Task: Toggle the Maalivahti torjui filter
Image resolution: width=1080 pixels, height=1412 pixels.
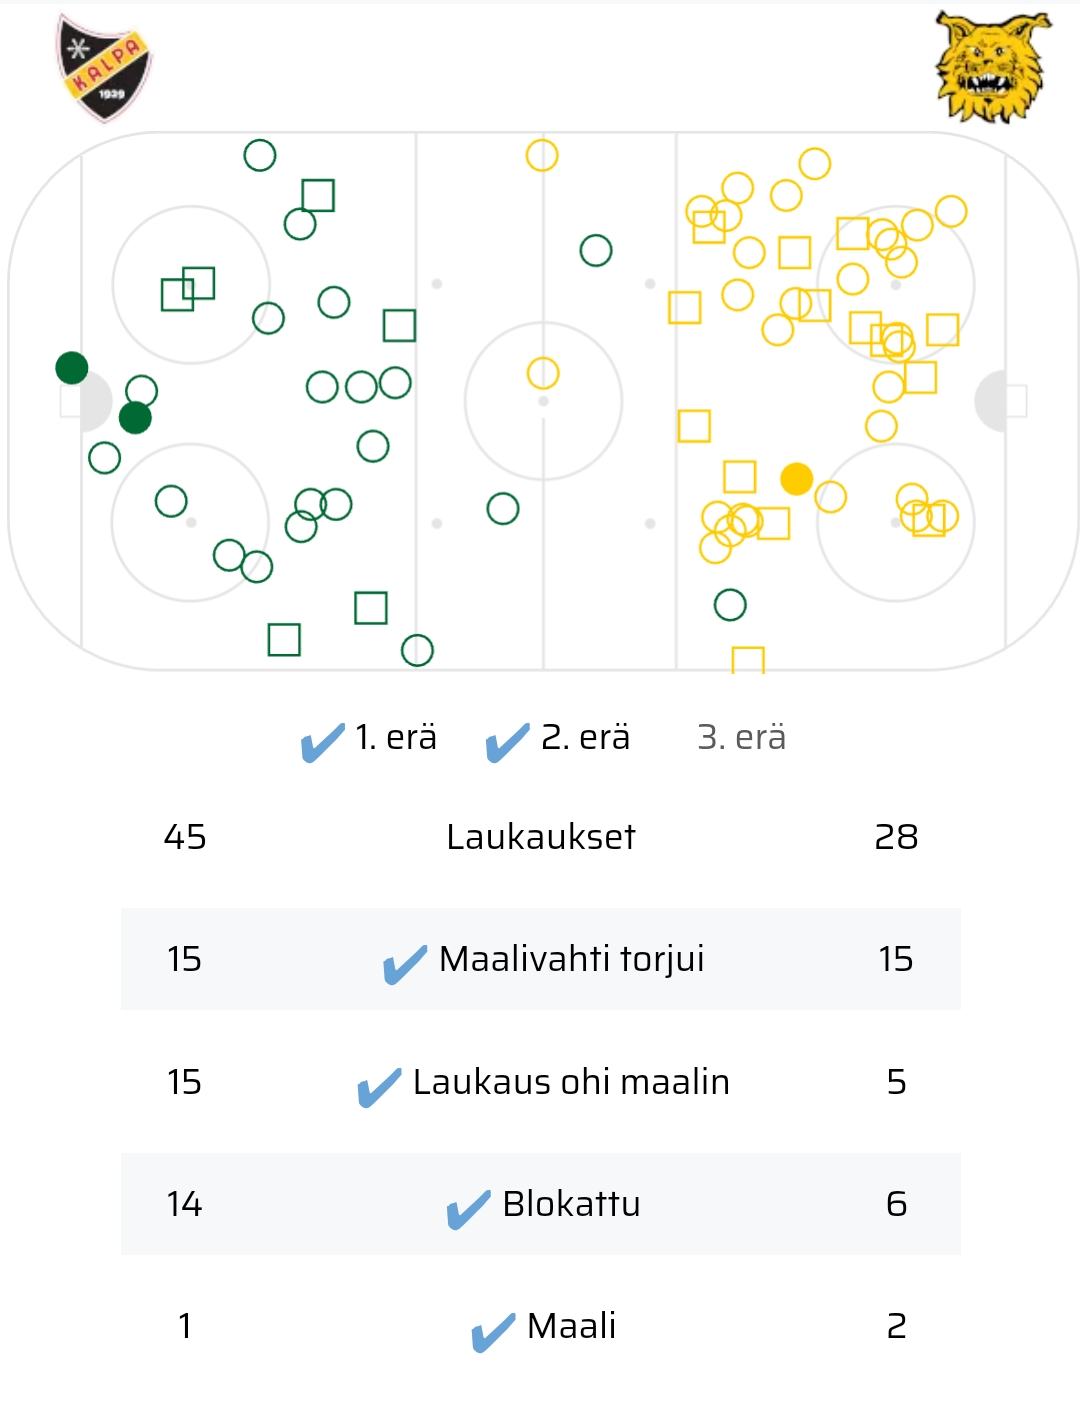Action: click(x=545, y=960)
